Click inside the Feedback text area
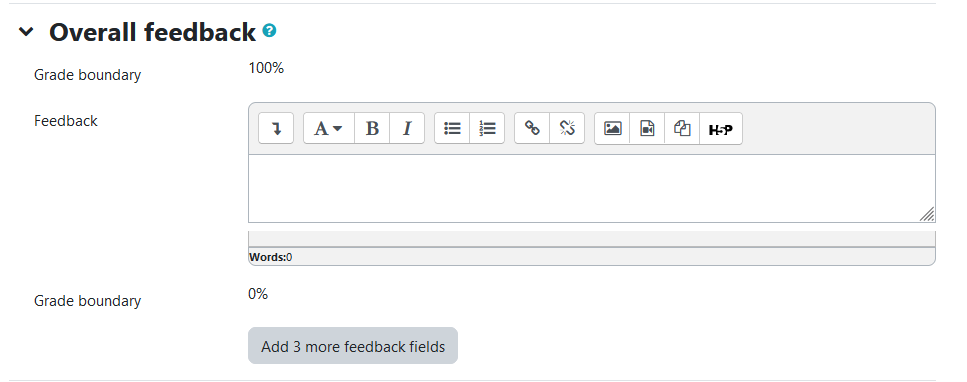This screenshot has height=382, width=967. (591, 188)
